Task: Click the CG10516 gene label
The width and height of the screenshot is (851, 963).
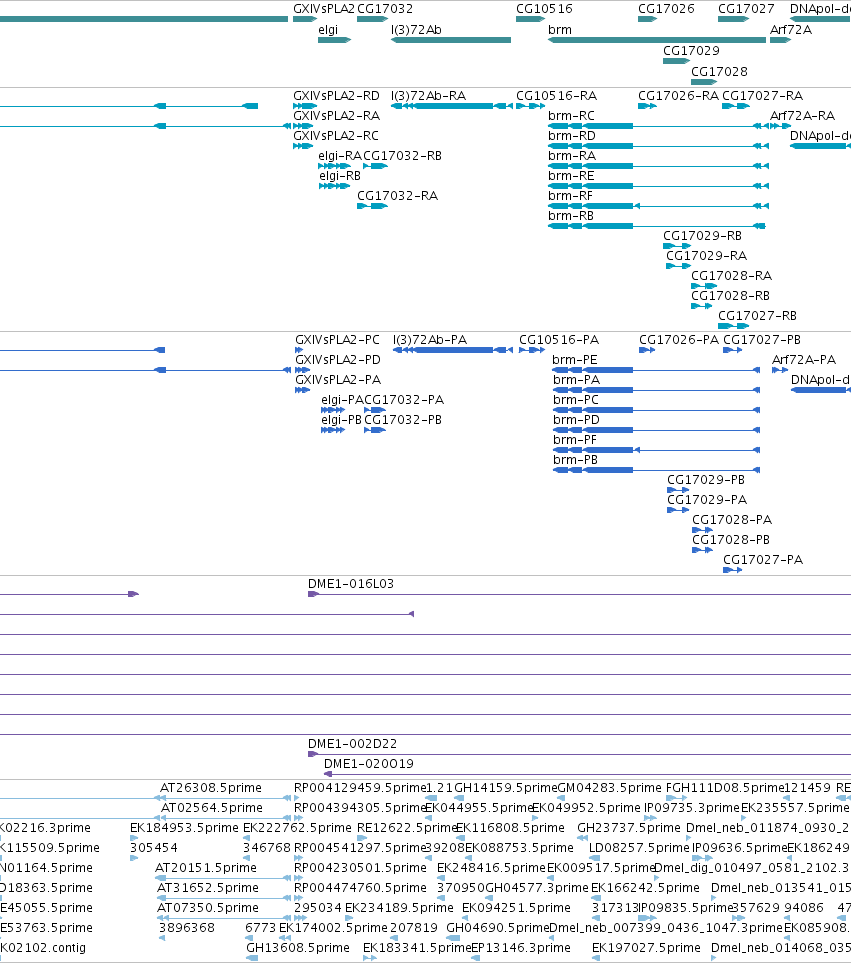Action: [544, 9]
